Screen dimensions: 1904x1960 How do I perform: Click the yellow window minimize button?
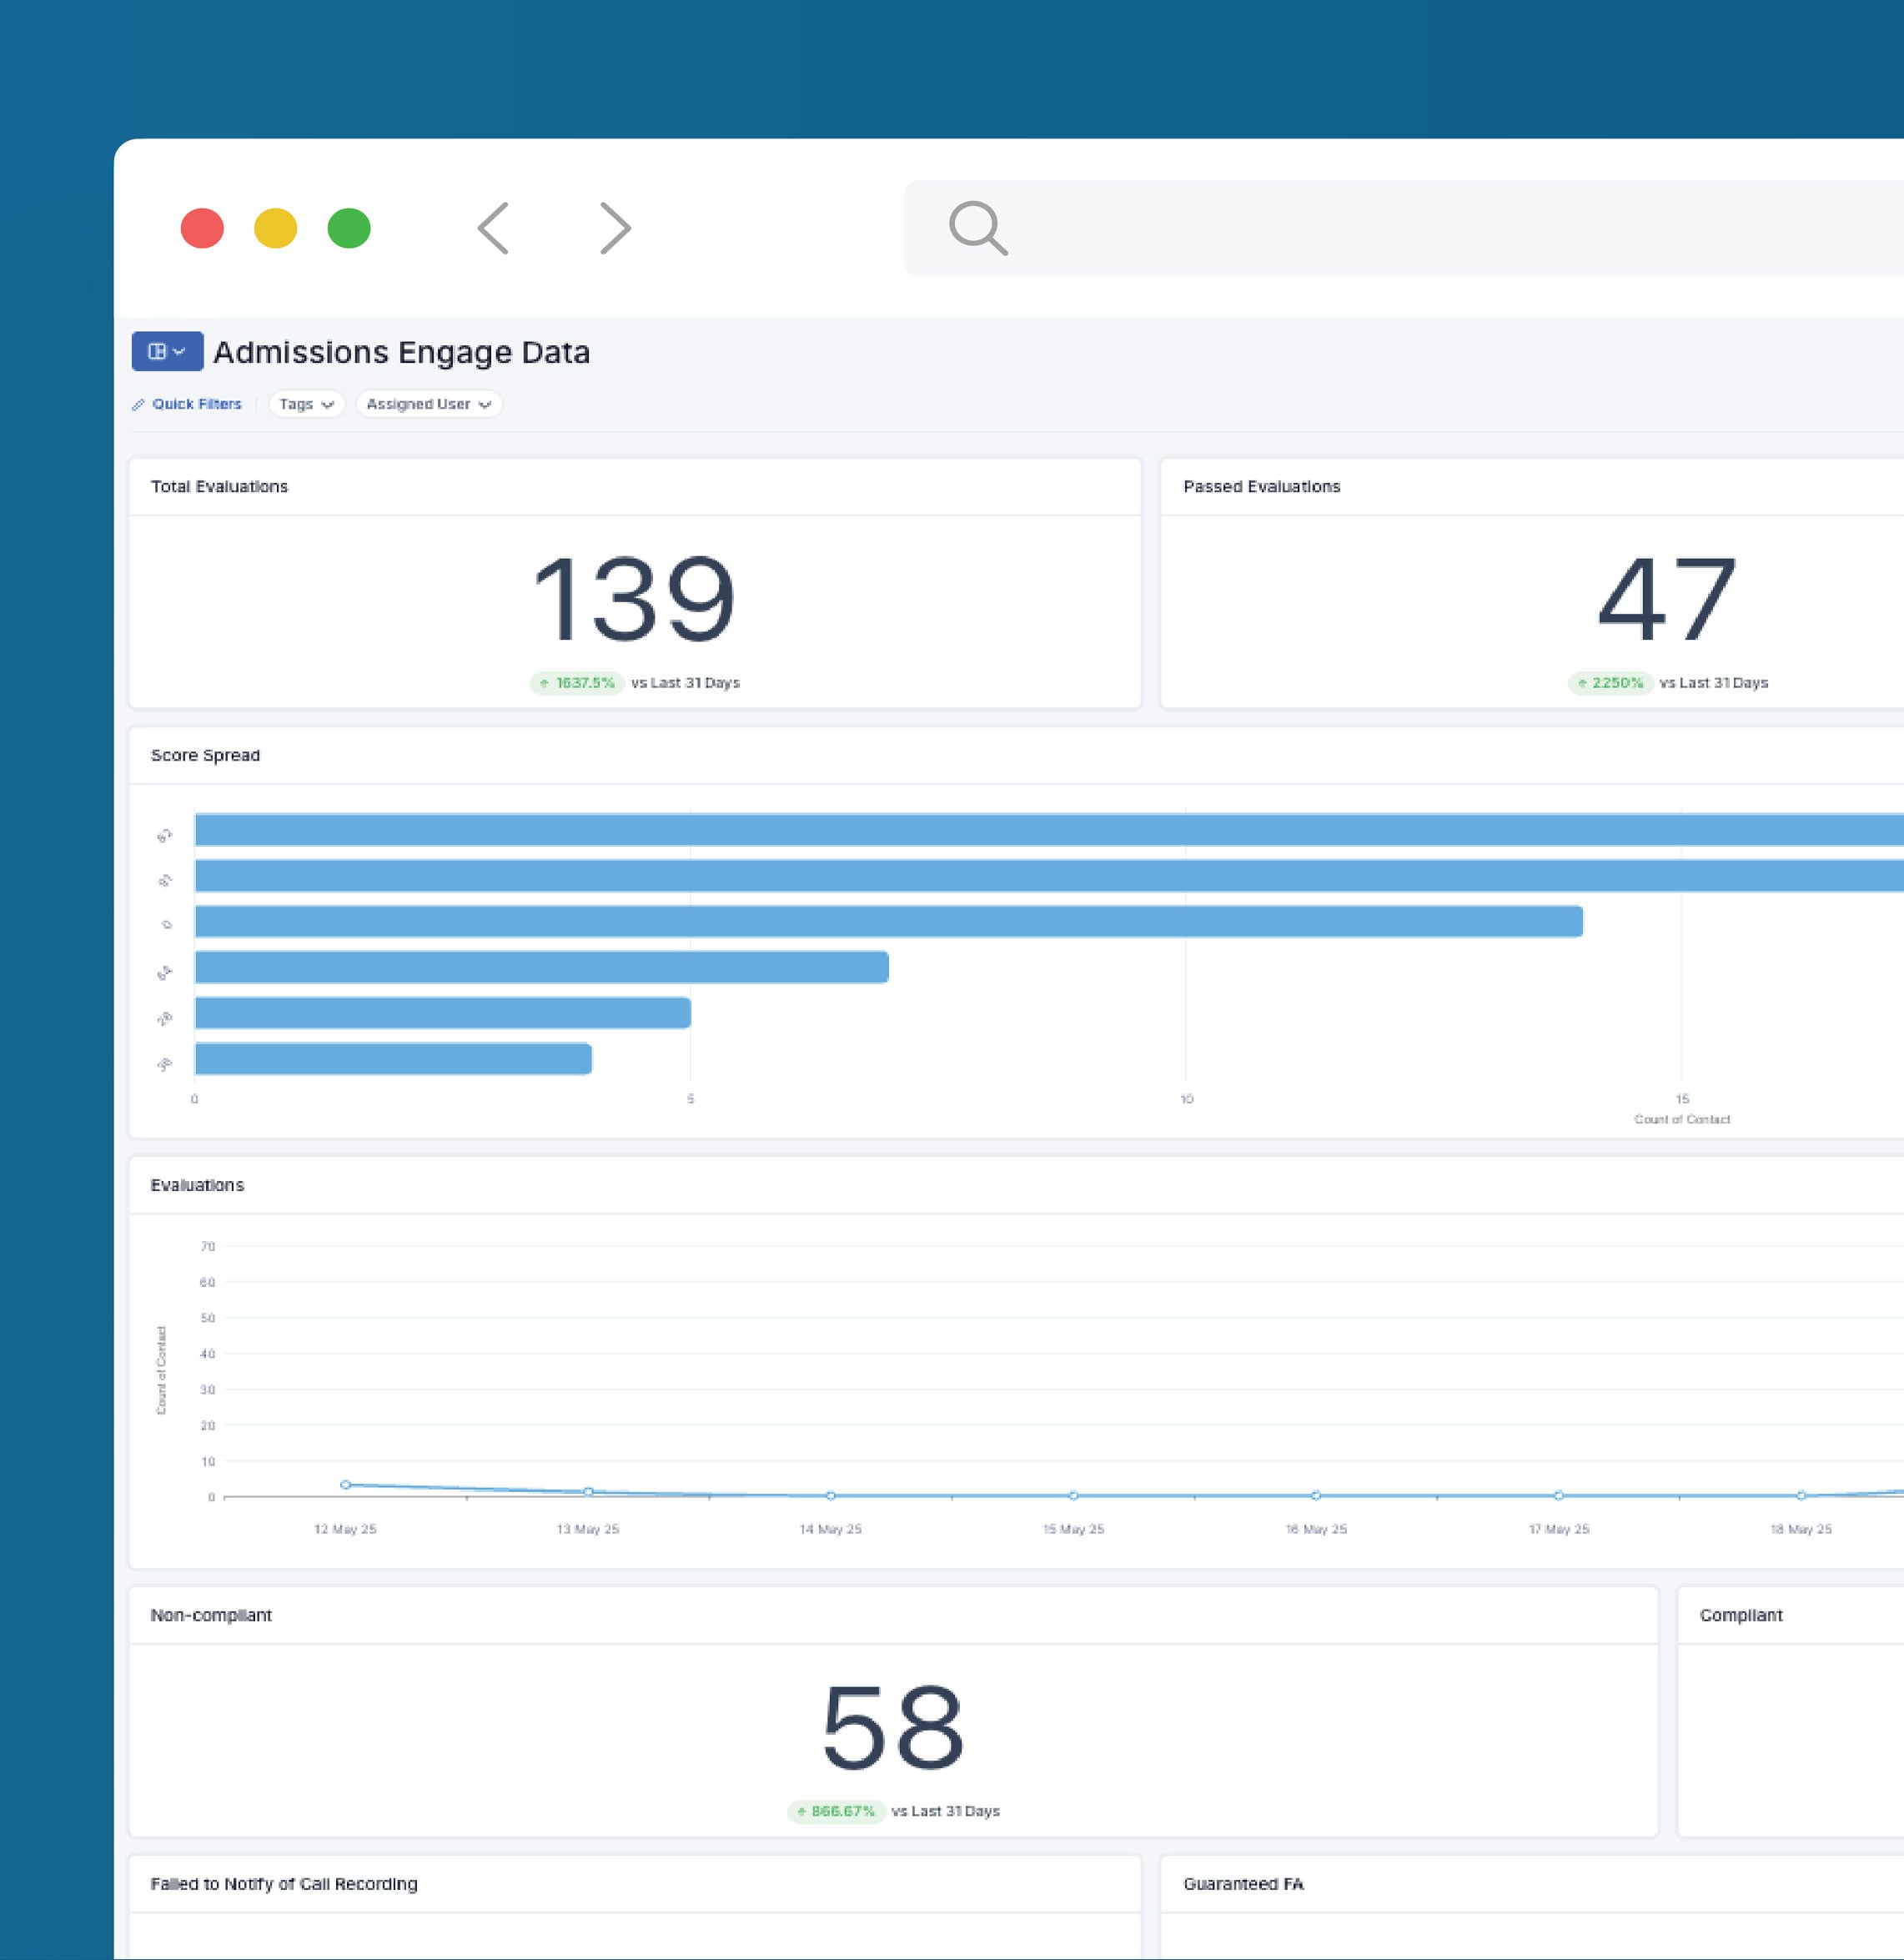[x=275, y=228]
